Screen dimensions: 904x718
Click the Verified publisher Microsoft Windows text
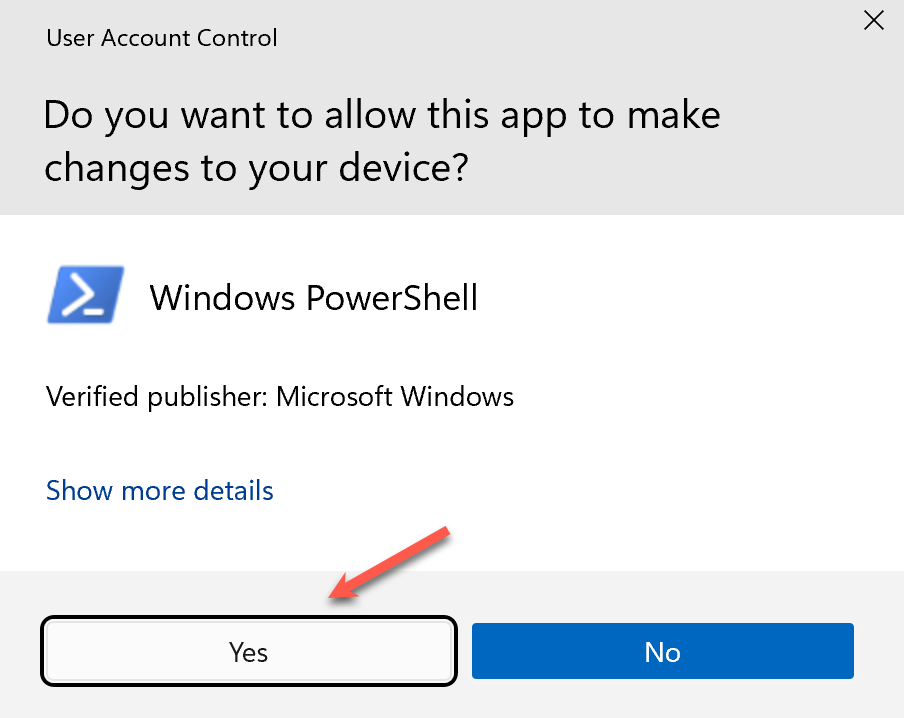click(x=280, y=397)
